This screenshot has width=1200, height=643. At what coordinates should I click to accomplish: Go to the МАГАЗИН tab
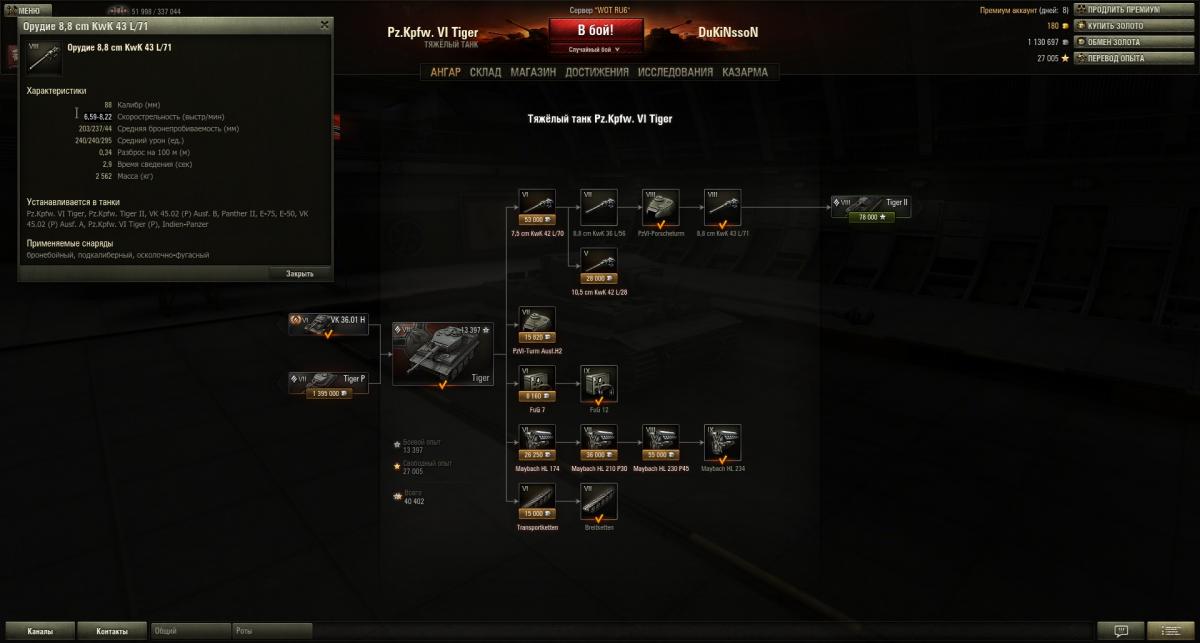533,72
